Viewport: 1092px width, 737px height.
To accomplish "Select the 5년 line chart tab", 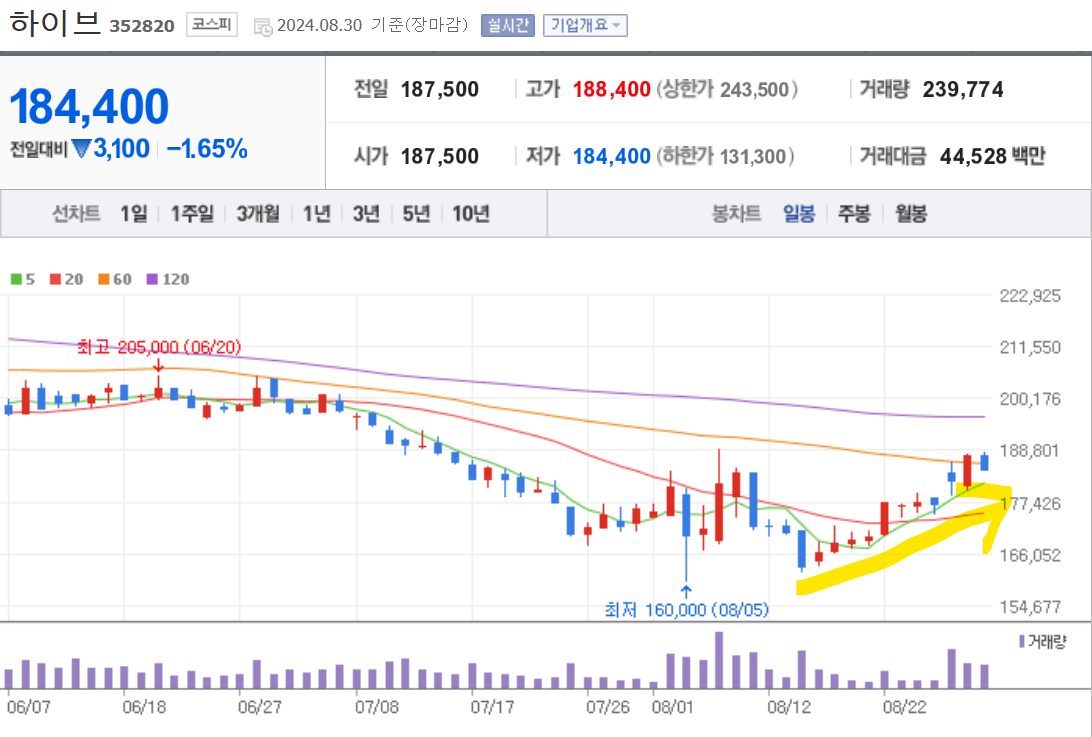I will coord(416,213).
